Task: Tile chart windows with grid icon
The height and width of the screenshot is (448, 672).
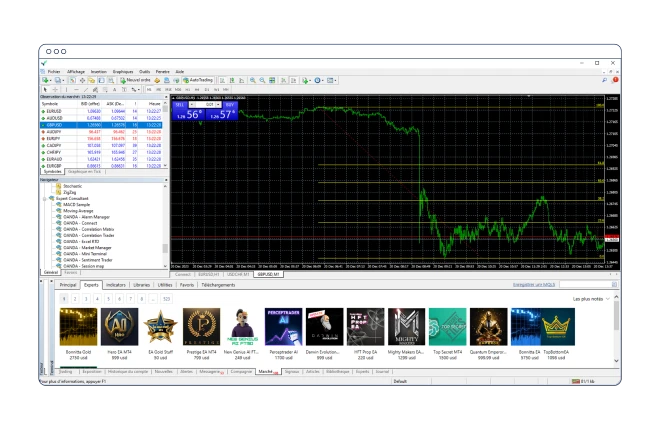Action: [x=272, y=80]
